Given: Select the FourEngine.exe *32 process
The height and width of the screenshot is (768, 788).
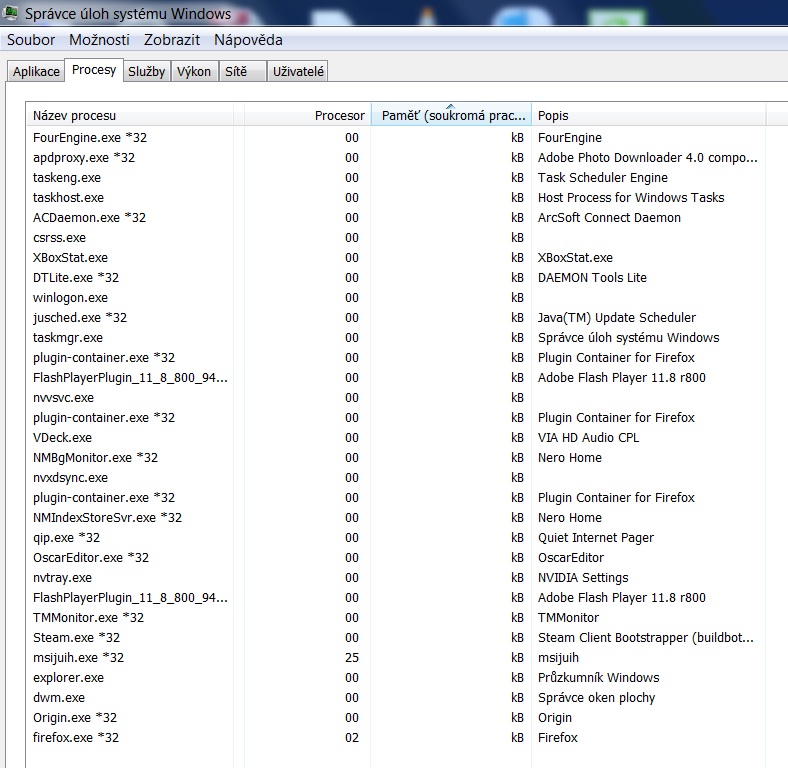Looking at the screenshot, I should click(90, 138).
